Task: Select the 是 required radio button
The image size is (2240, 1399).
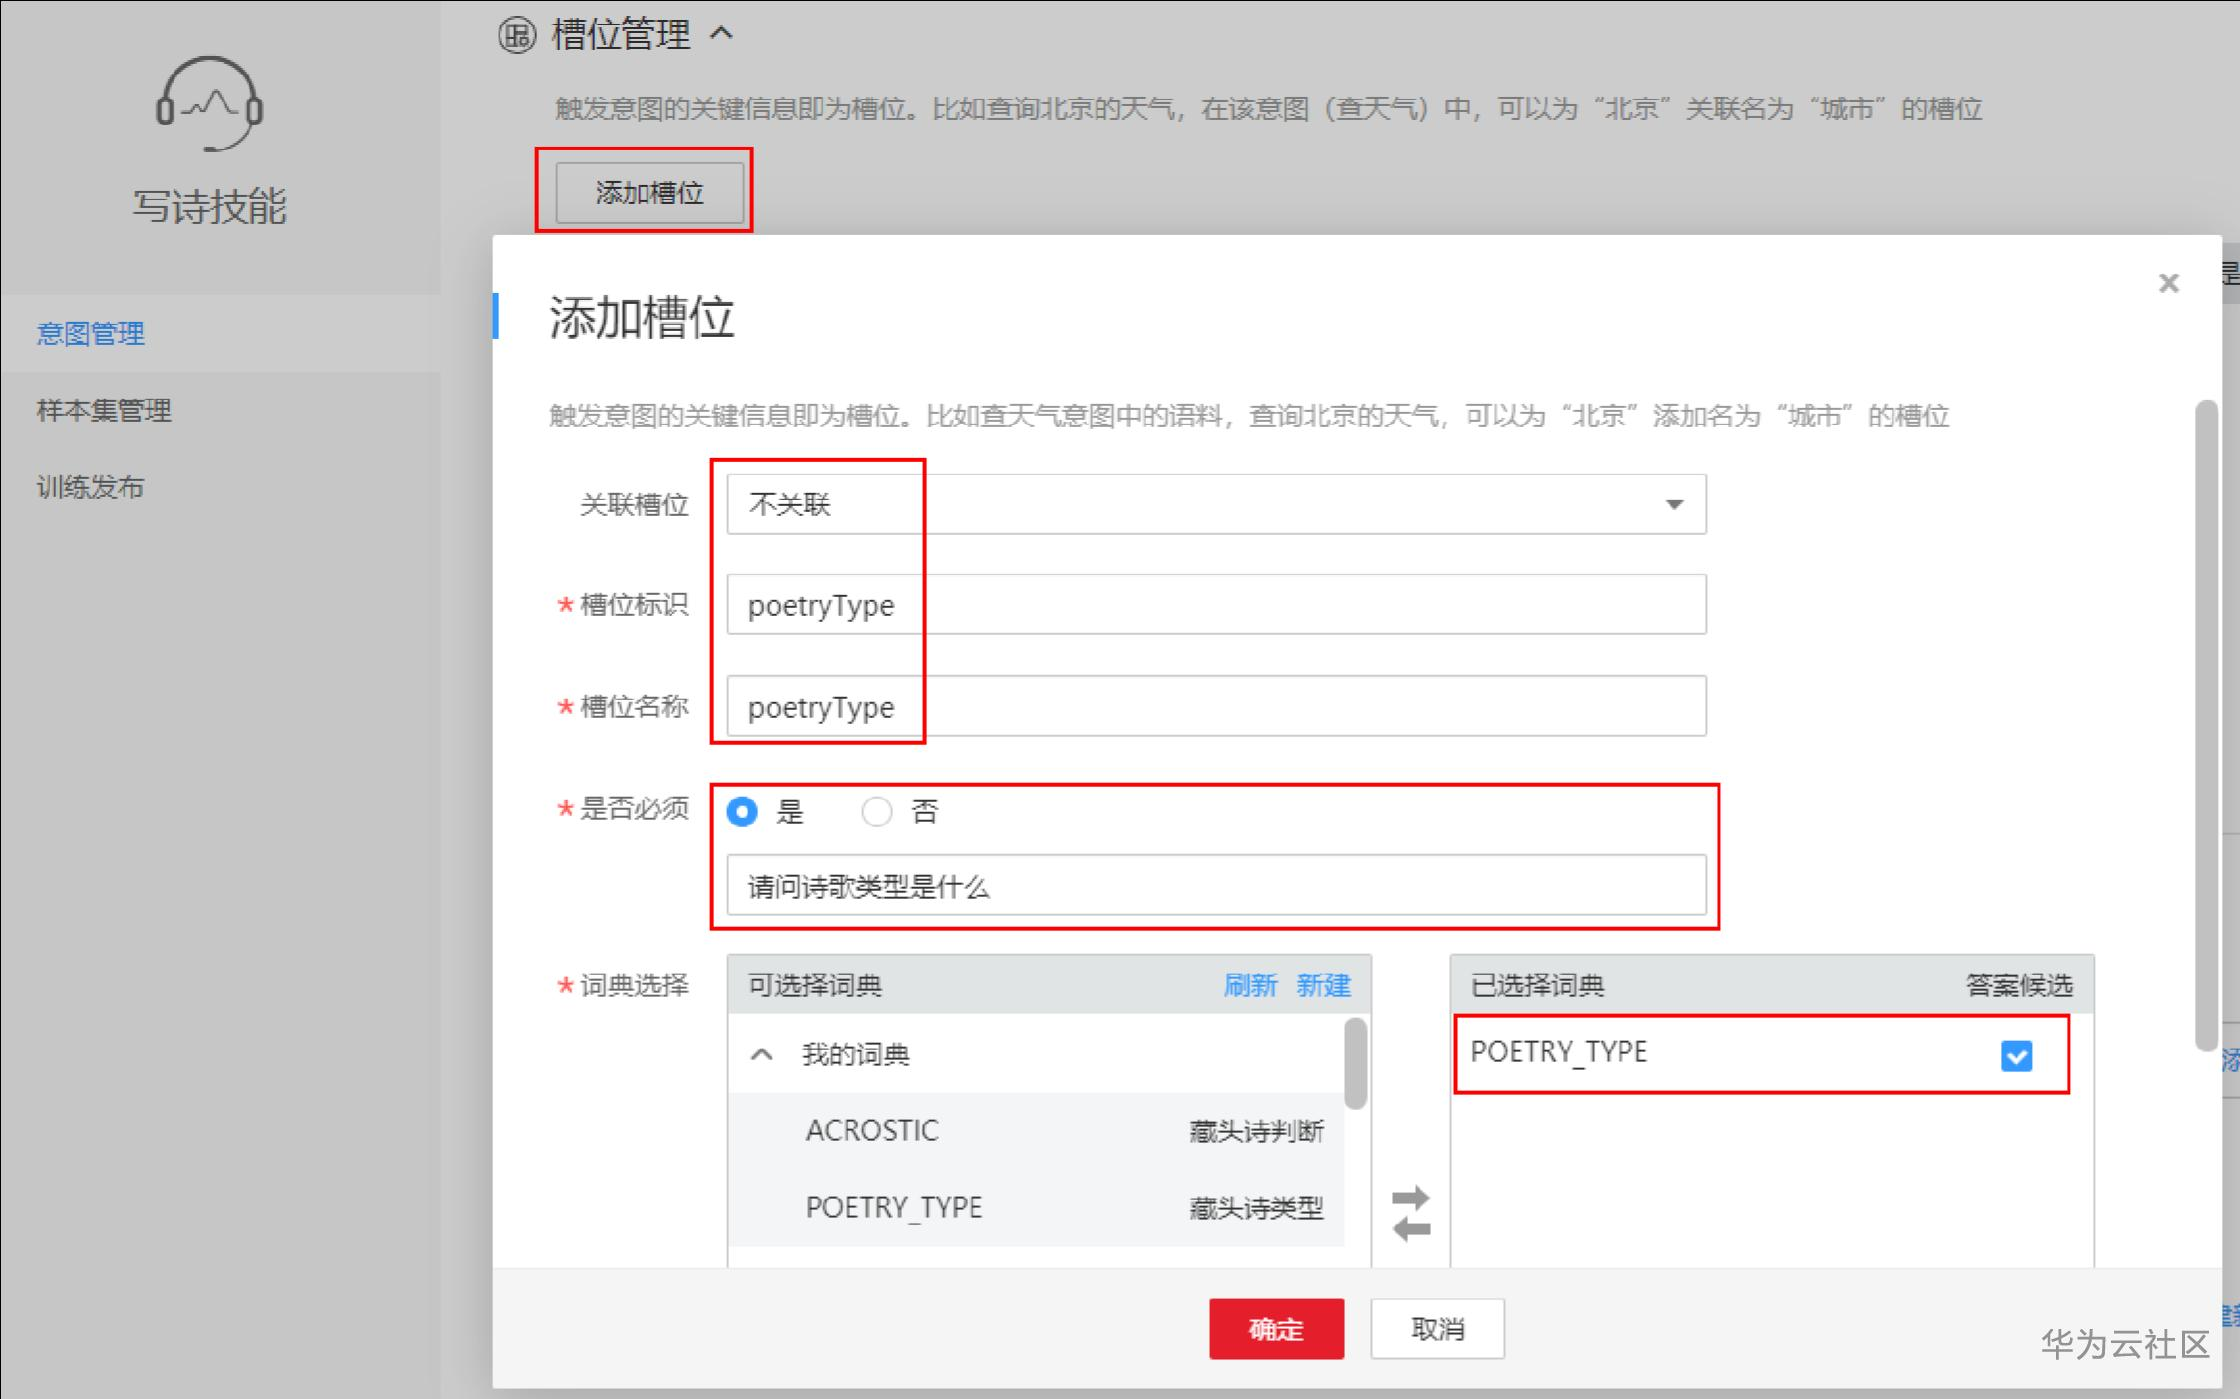Action: pos(743,811)
